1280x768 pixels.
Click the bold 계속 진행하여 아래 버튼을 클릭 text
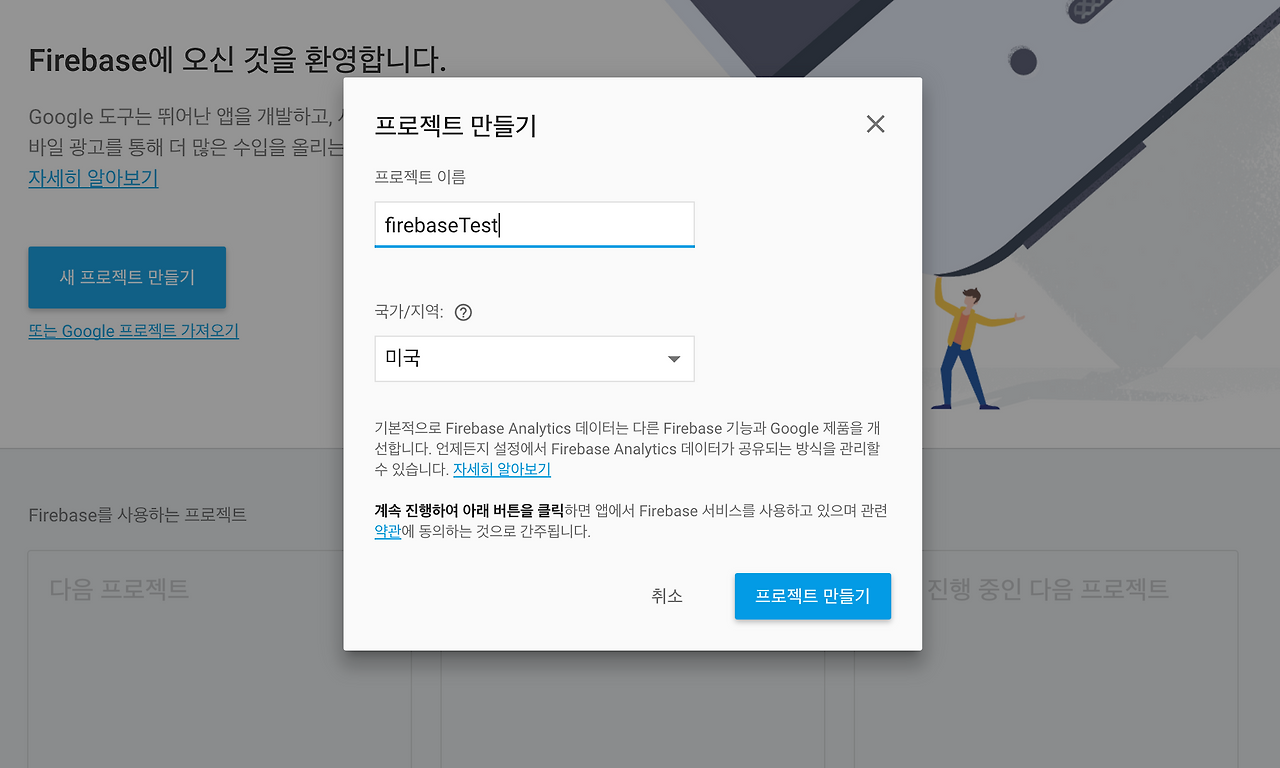[469, 511]
